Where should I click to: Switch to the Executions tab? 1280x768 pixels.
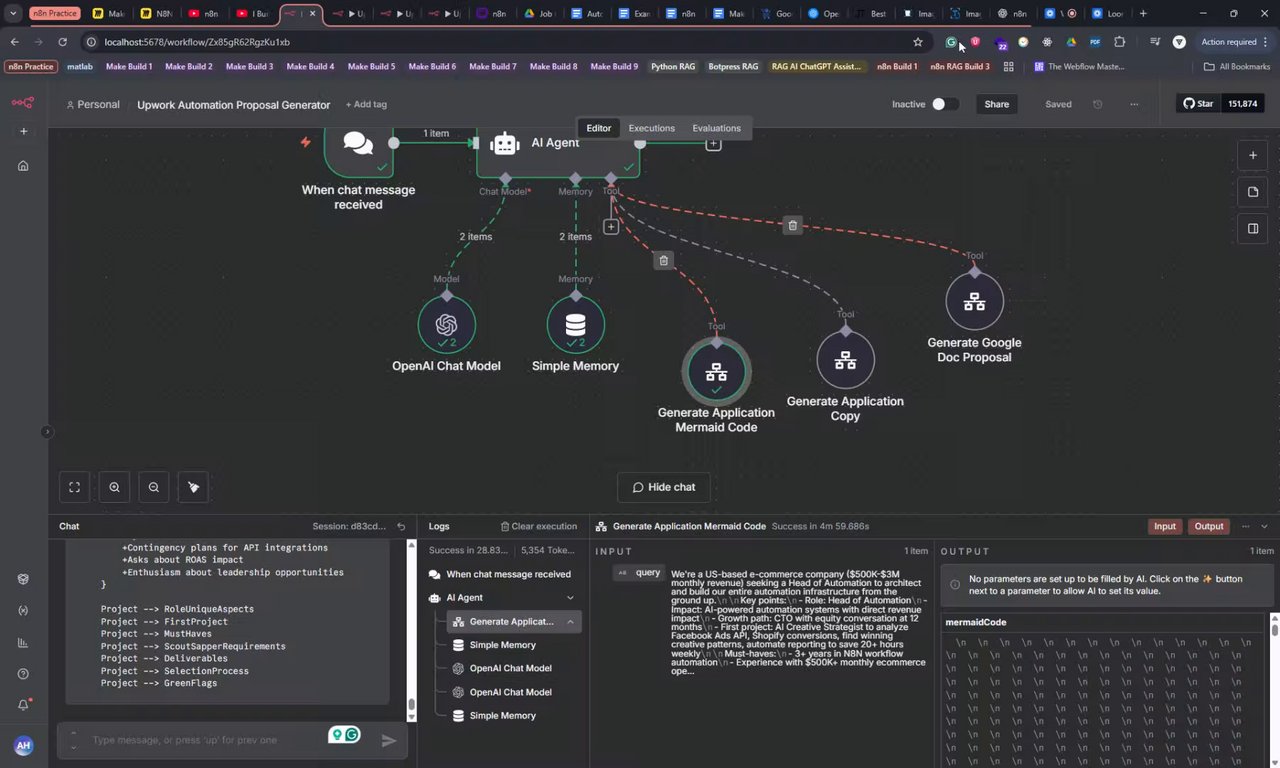(x=651, y=128)
